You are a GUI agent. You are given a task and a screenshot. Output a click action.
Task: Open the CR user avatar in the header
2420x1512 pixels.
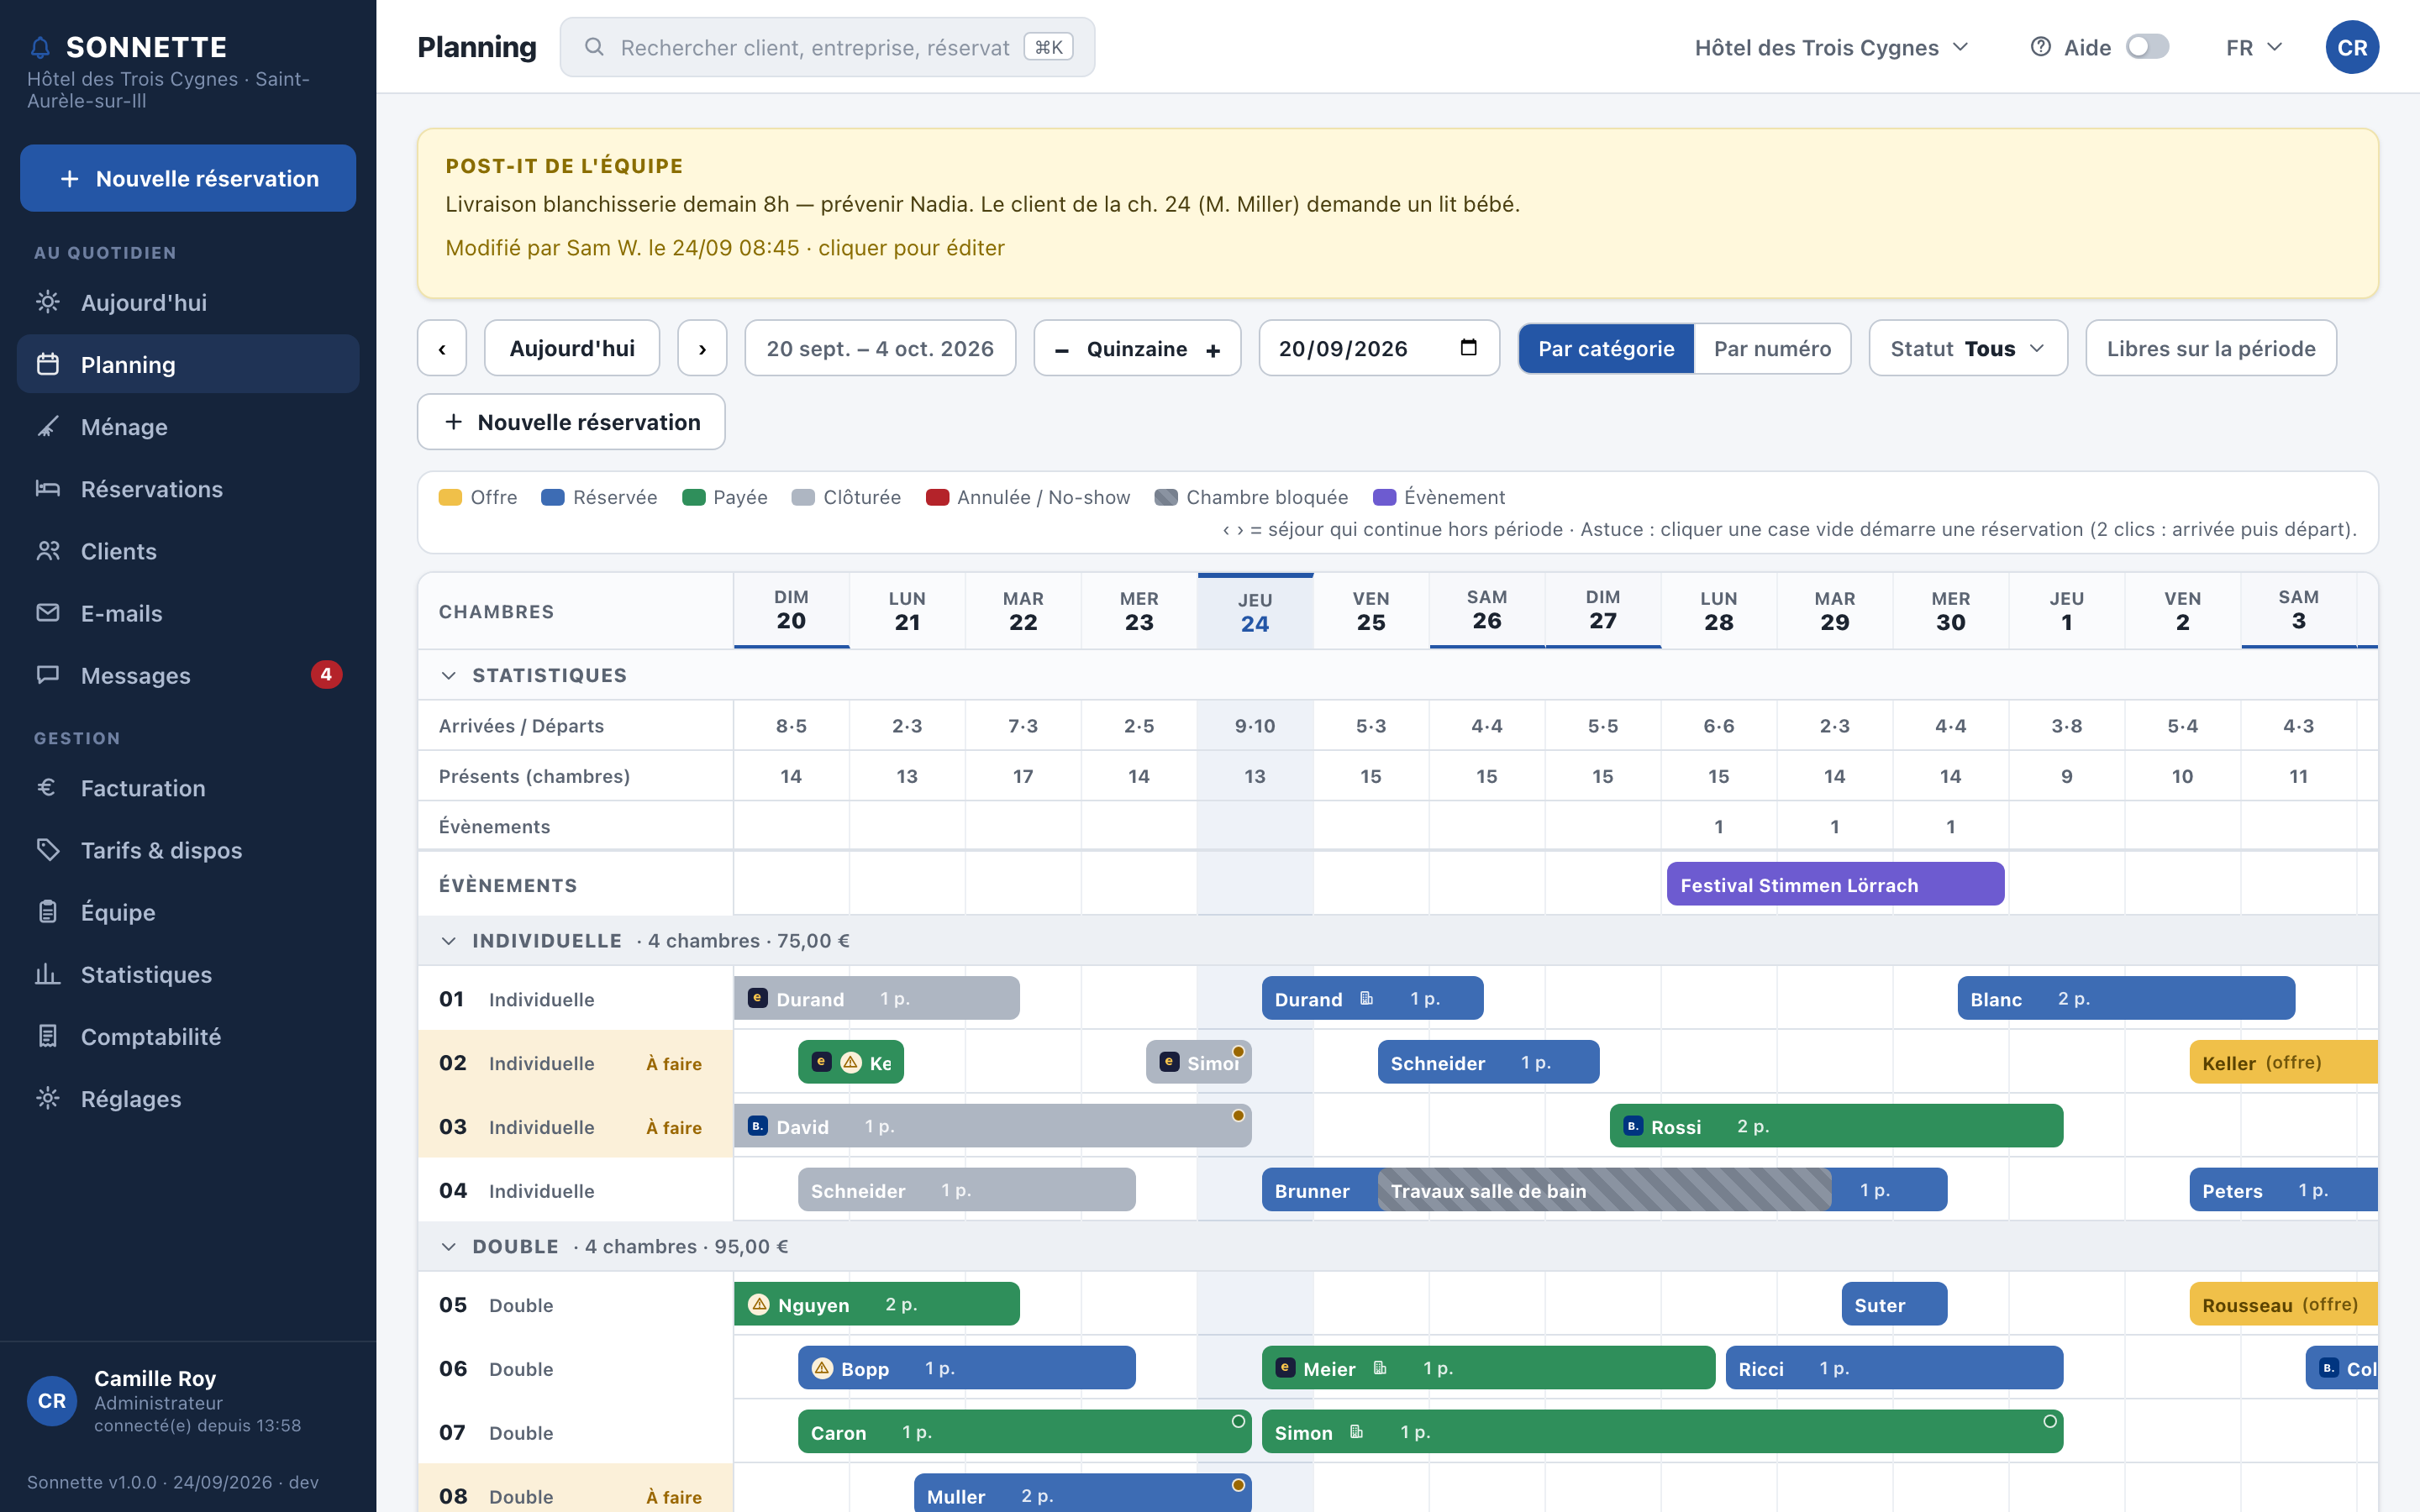pyautogui.click(x=2352, y=47)
